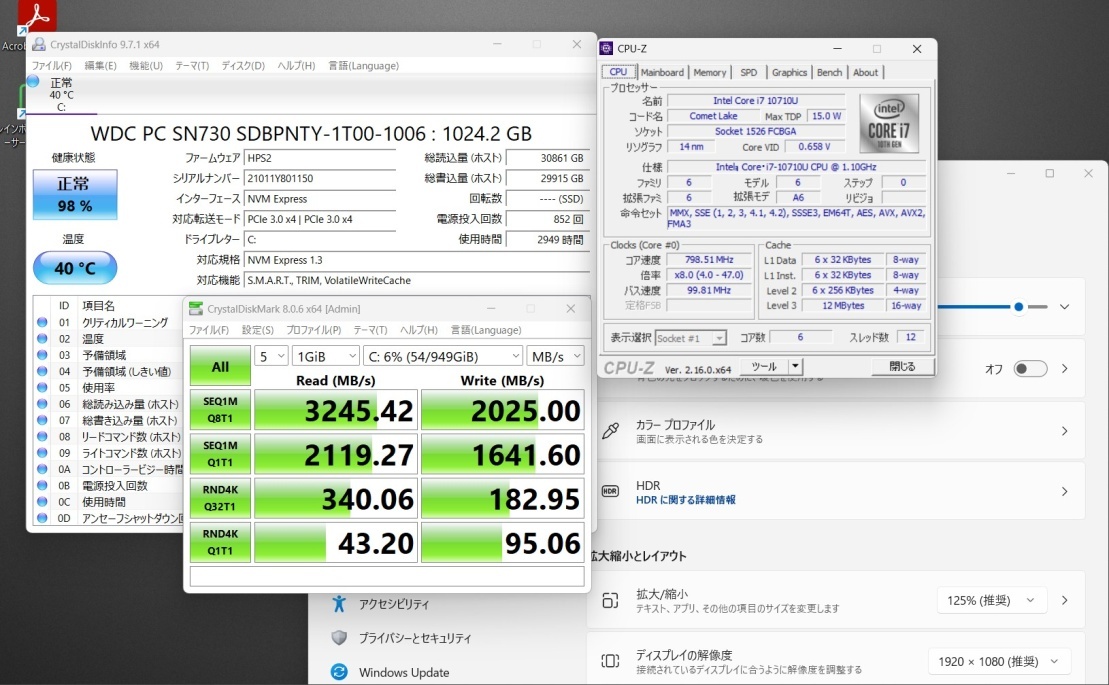Expand the MB/s unit dropdown
Viewport: 1109px width, 685px height.
[x=556, y=356]
